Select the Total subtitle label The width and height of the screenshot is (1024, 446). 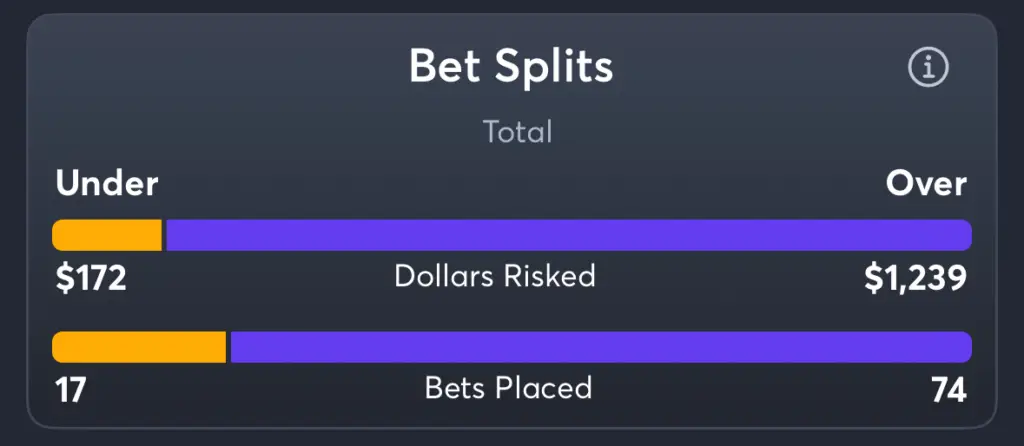[x=517, y=131]
